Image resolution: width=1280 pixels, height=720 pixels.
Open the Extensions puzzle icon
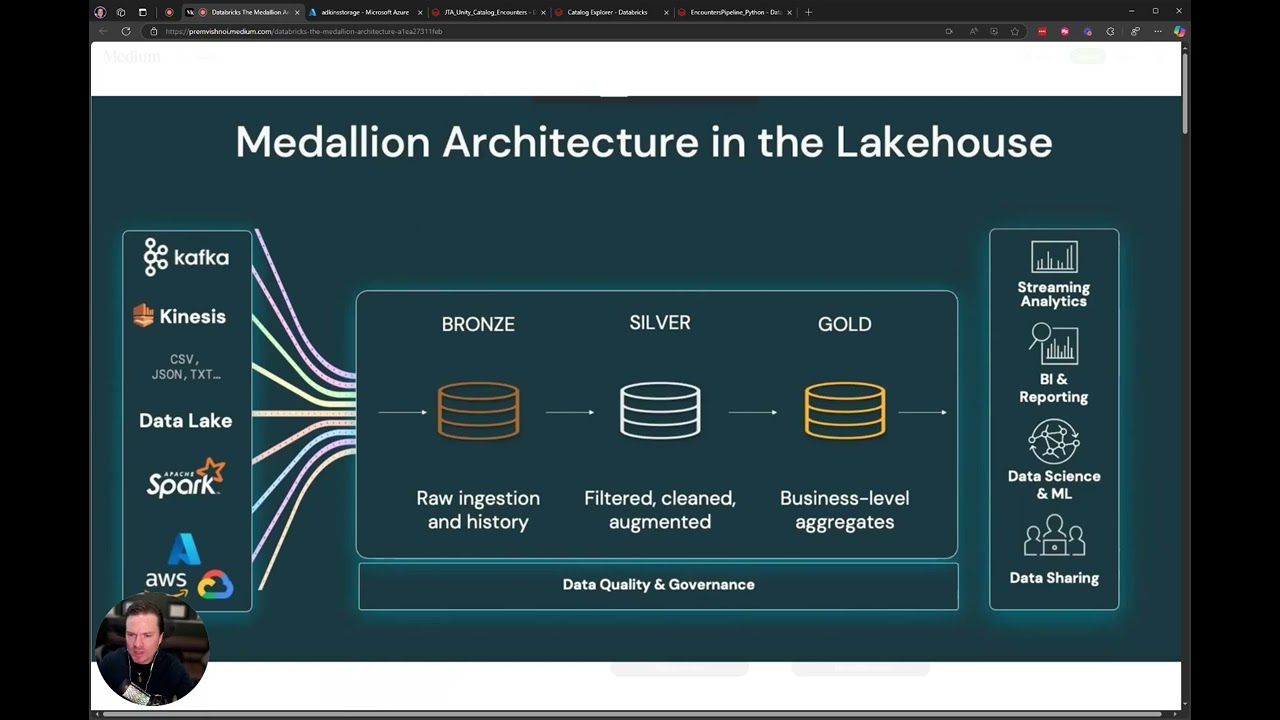click(x=1110, y=31)
